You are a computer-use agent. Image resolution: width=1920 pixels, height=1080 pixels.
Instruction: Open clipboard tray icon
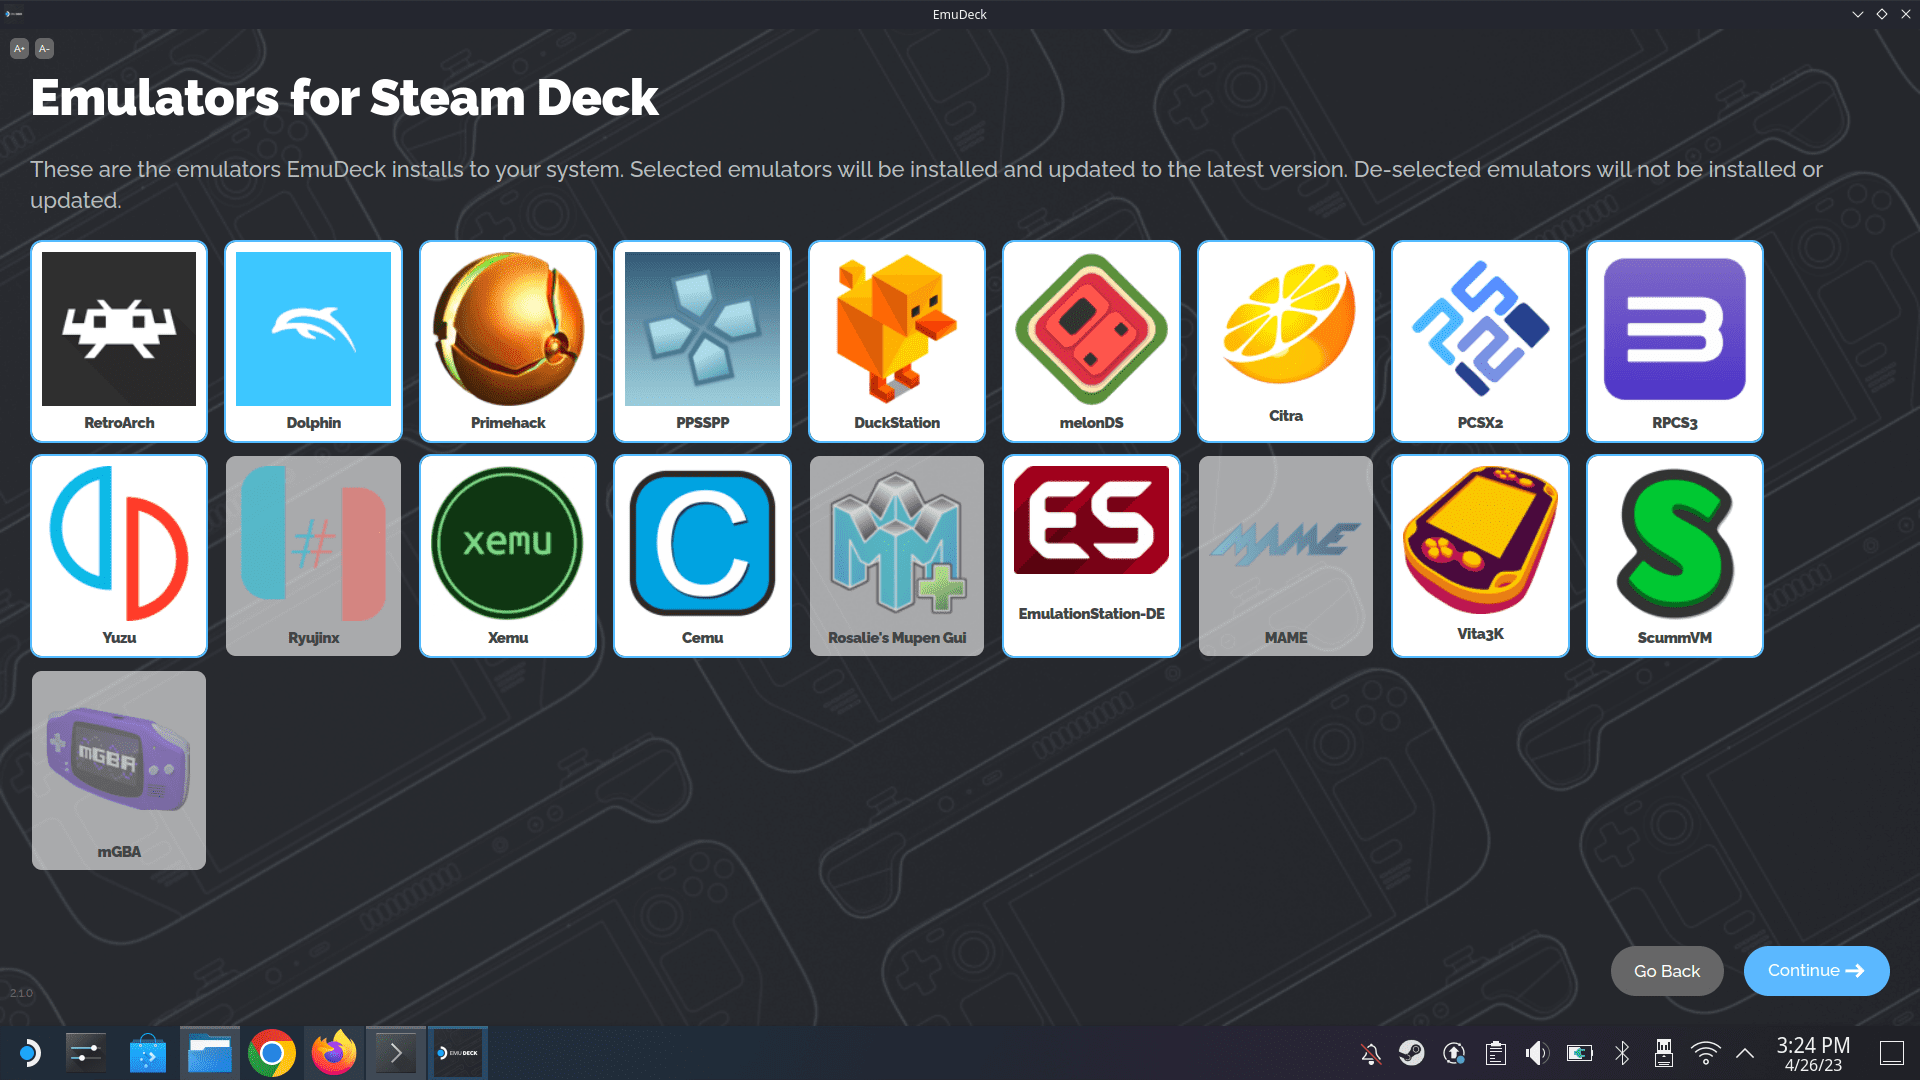pyautogui.click(x=1496, y=1053)
